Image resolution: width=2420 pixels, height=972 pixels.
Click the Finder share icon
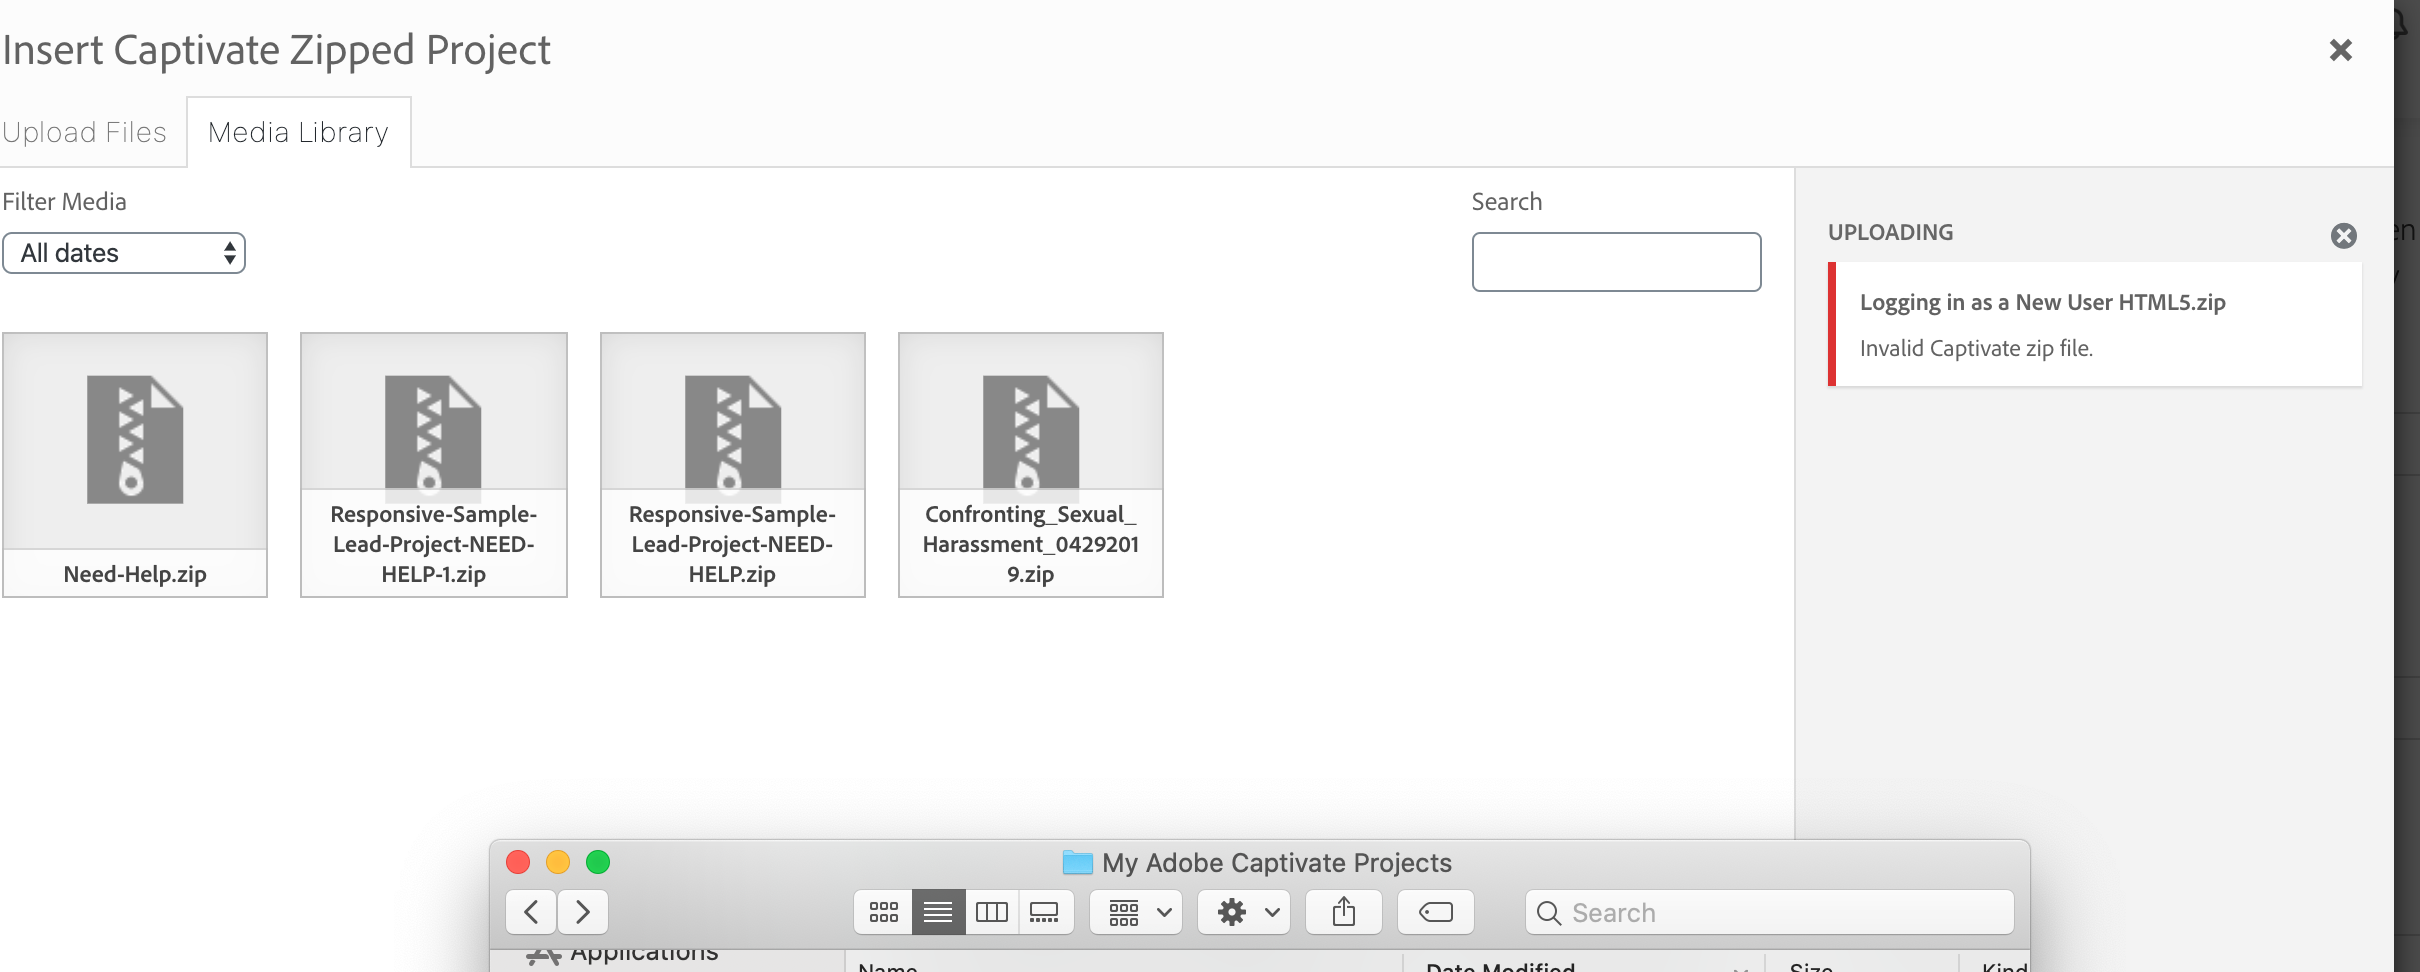coord(1343,912)
